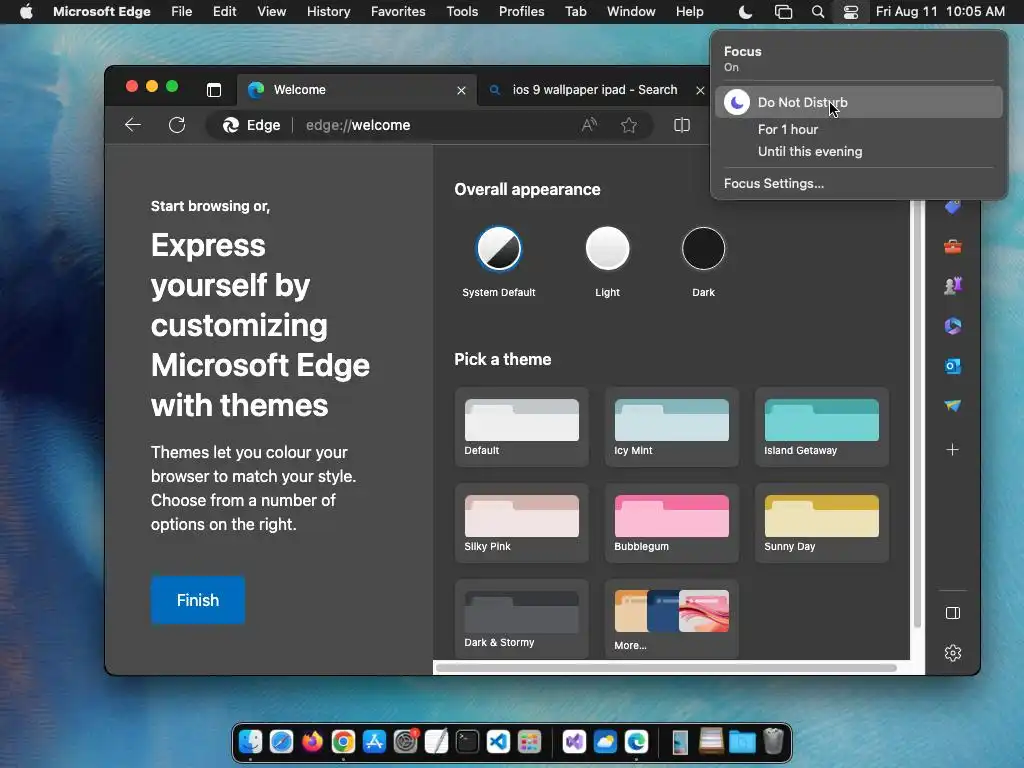Viewport: 1024px width, 768px height.
Task: Open Microsoft 365 in the Edge sidebar
Action: pos(953,325)
